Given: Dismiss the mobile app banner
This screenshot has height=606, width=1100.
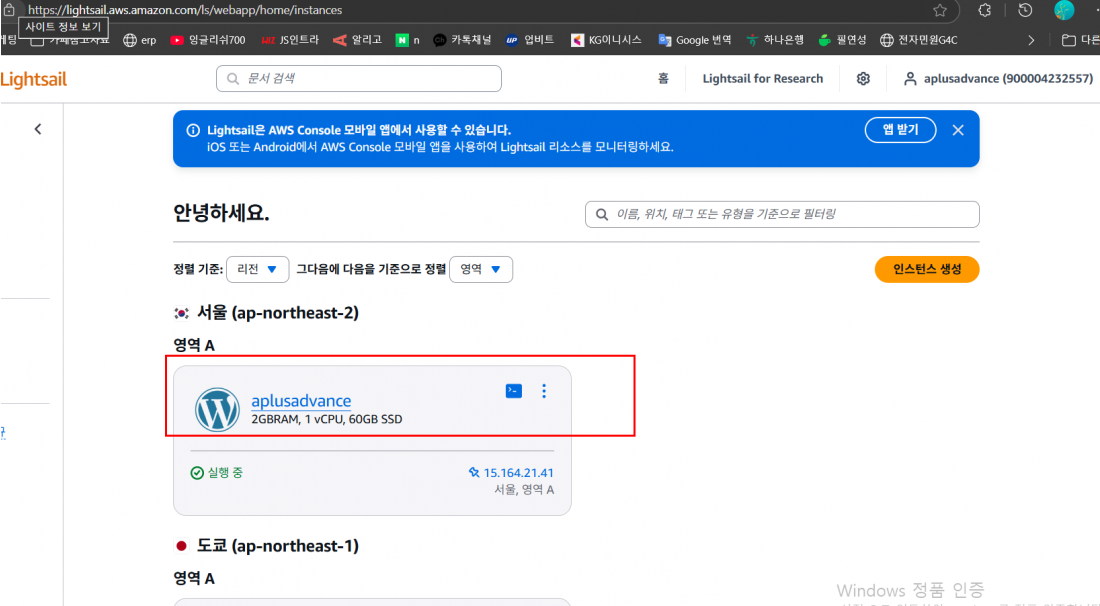Looking at the screenshot, I should [958, 130].
